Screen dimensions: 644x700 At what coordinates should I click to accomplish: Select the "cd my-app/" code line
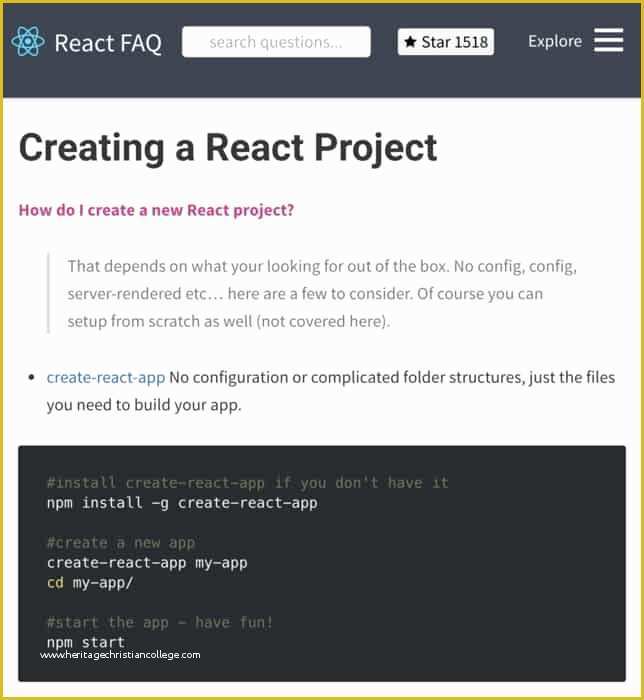coord(90,583)
